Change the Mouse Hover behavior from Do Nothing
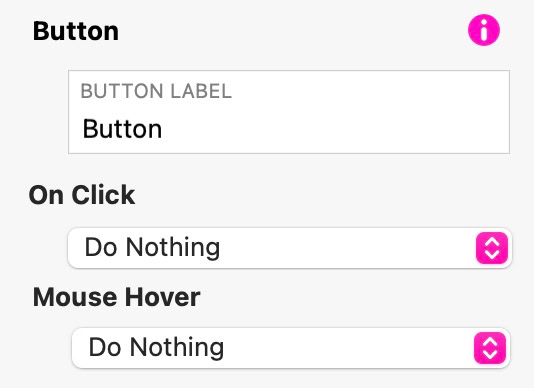This screenshot has height=388, width=534. tap(291, 348)
